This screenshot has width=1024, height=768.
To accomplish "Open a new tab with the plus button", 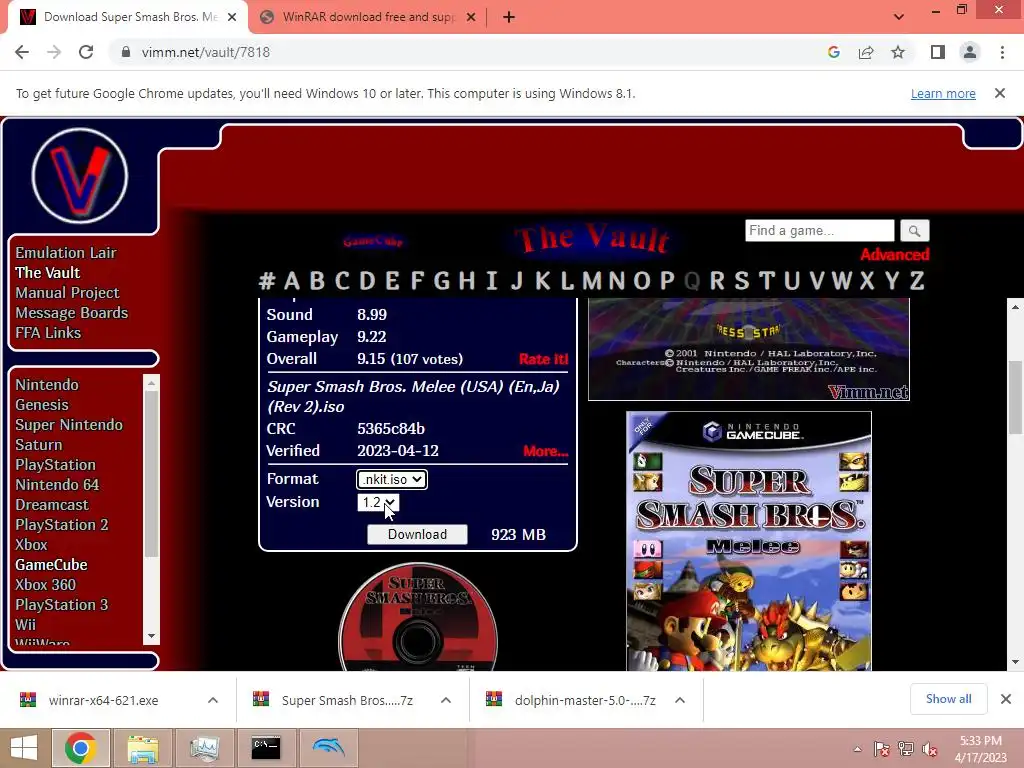I will [509, 17].
